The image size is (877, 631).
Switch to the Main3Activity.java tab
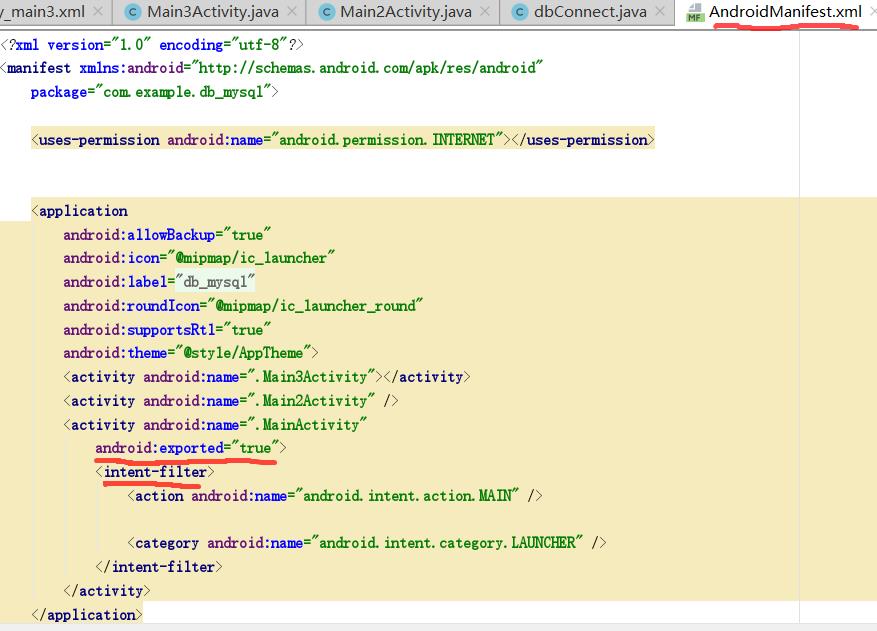click(212, 12)
